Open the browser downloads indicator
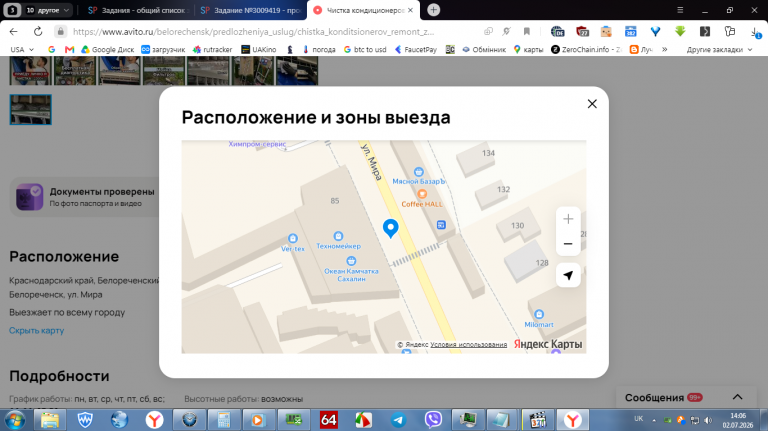768x431 pixels. [x=756, y=32]
